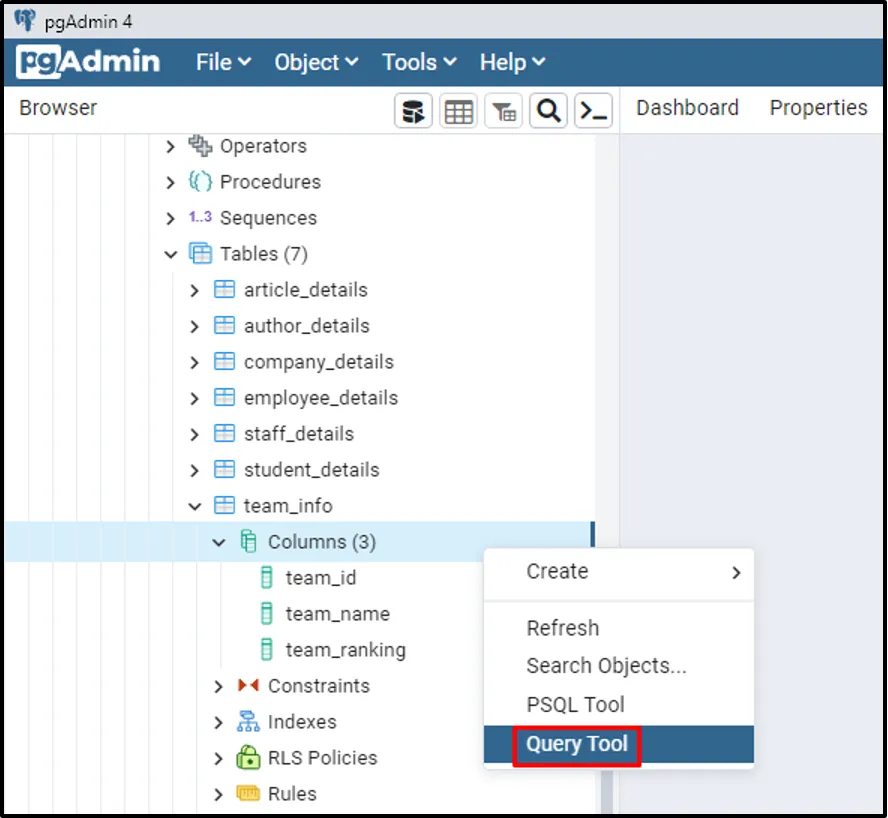Click the View Data grid icon
This screenshot has height=818, width=888.
(x=459, y=112)
